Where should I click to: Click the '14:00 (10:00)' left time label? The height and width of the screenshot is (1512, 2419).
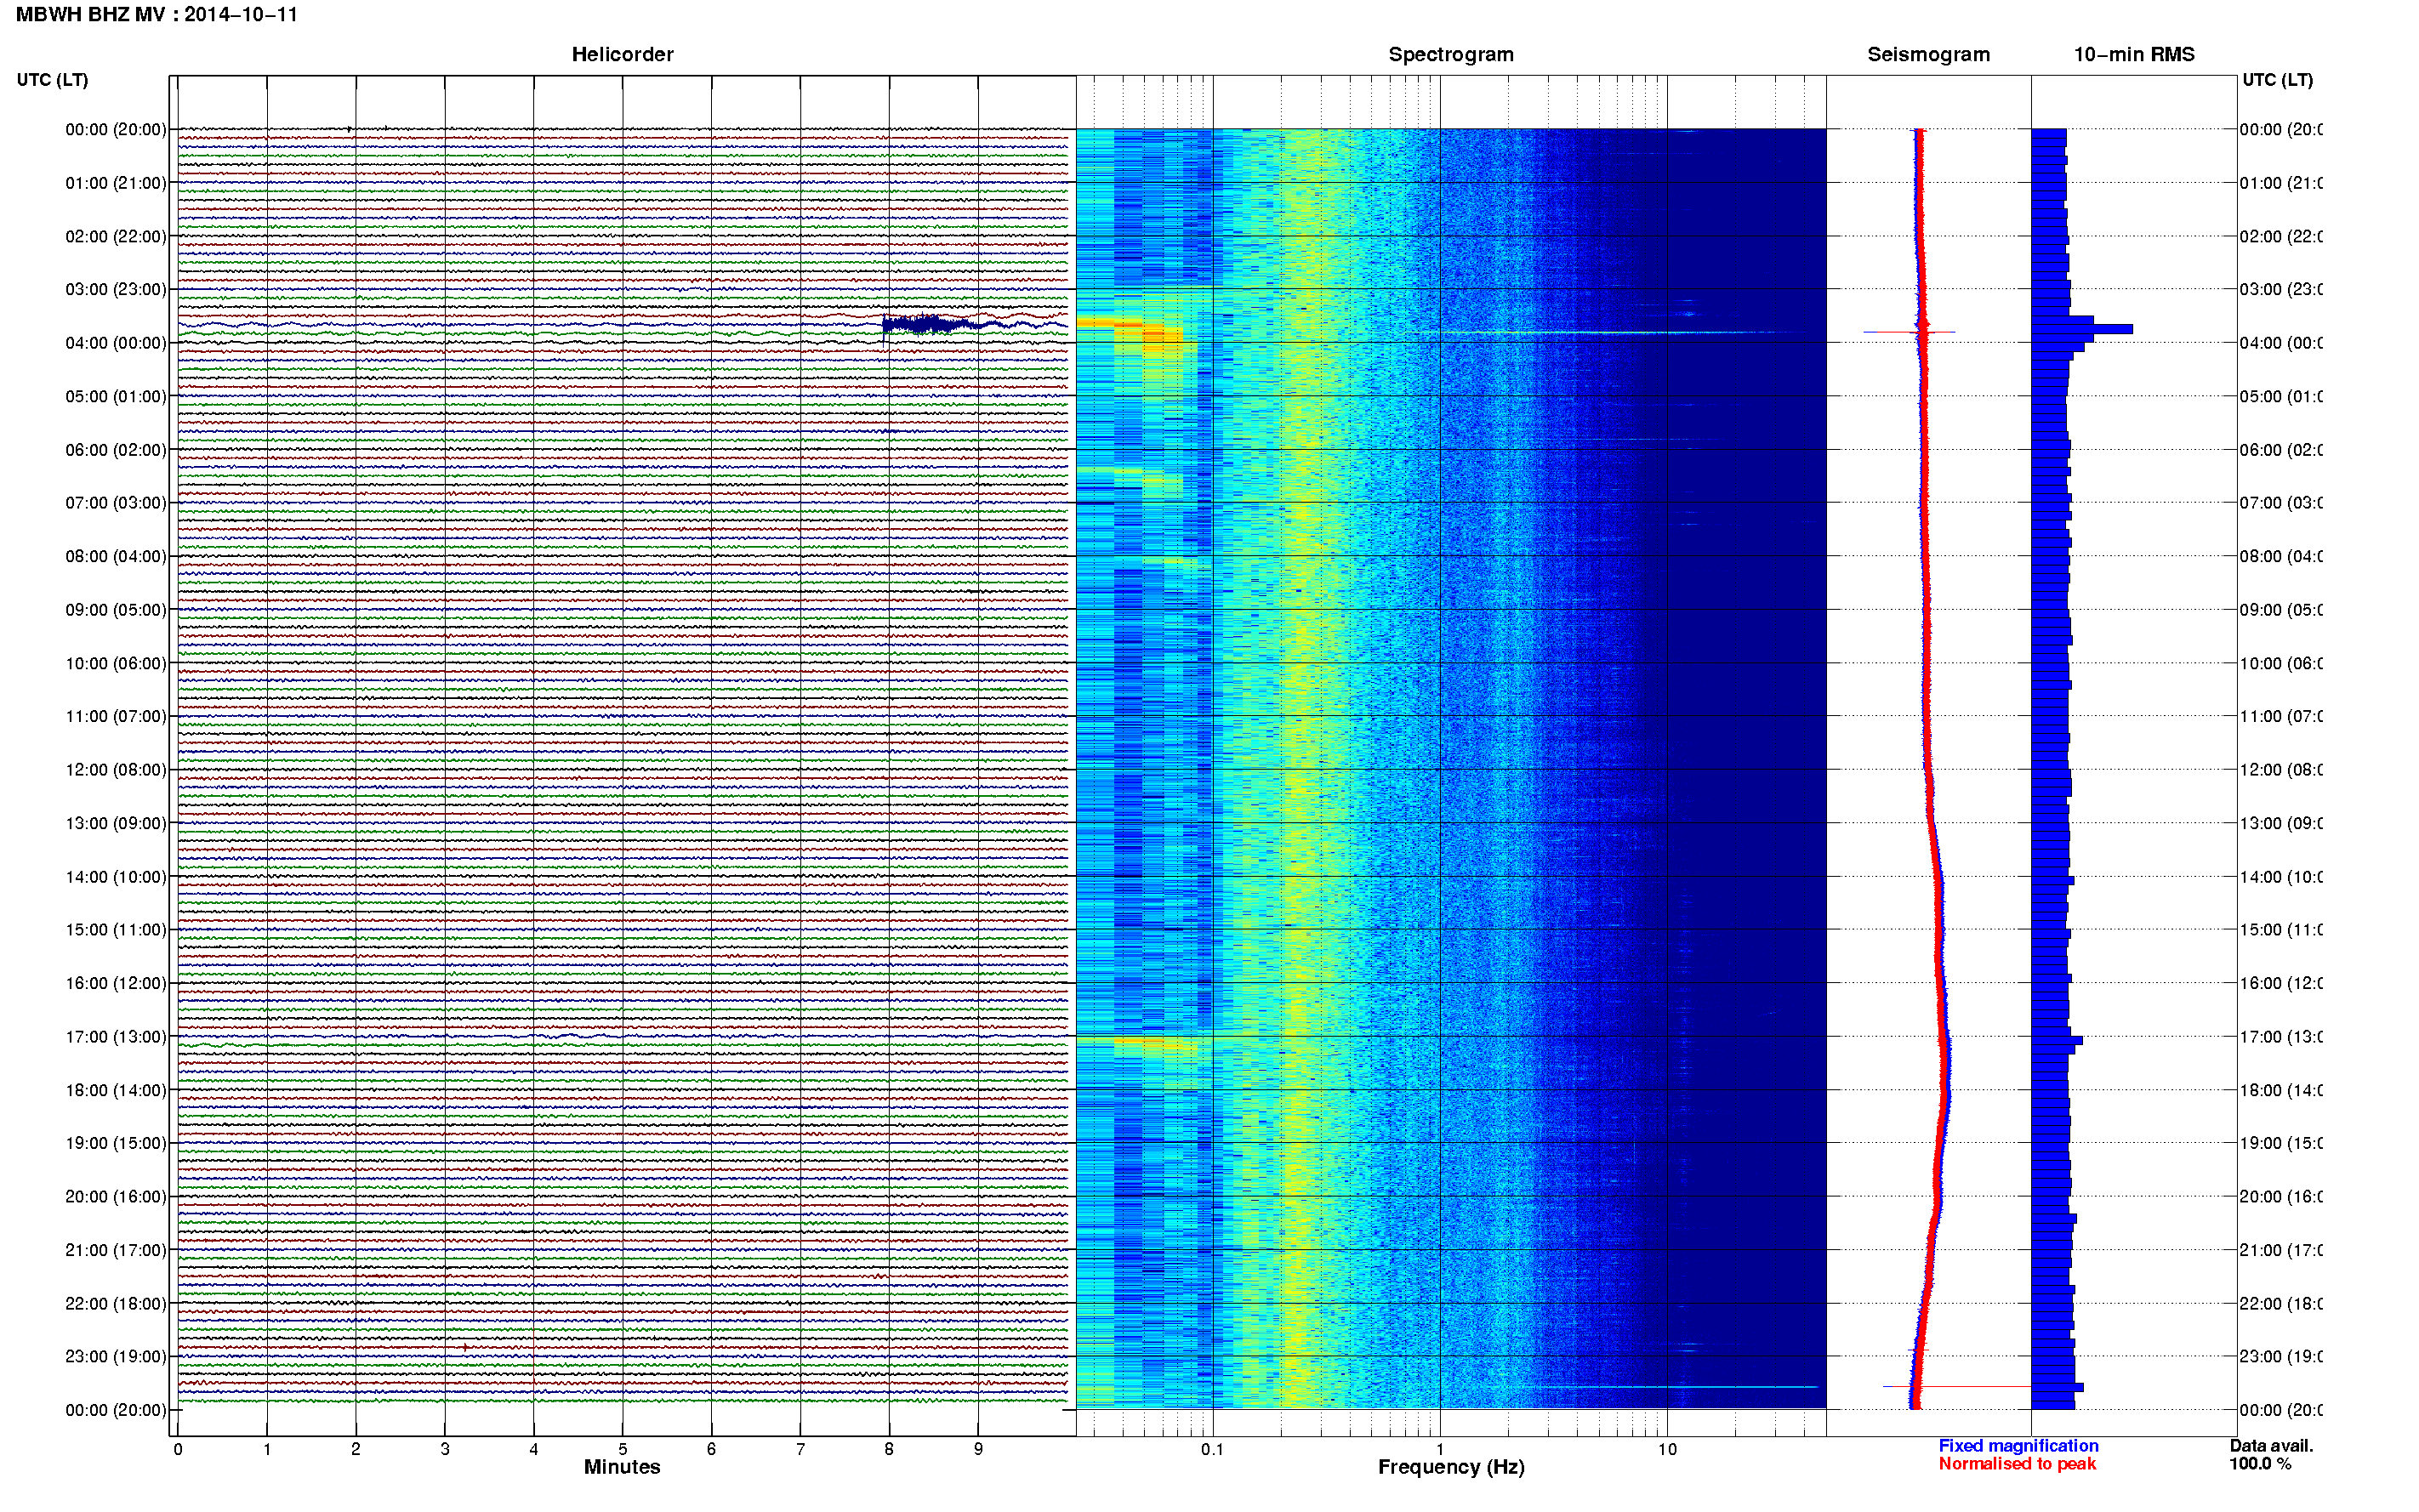click(116, 877)
